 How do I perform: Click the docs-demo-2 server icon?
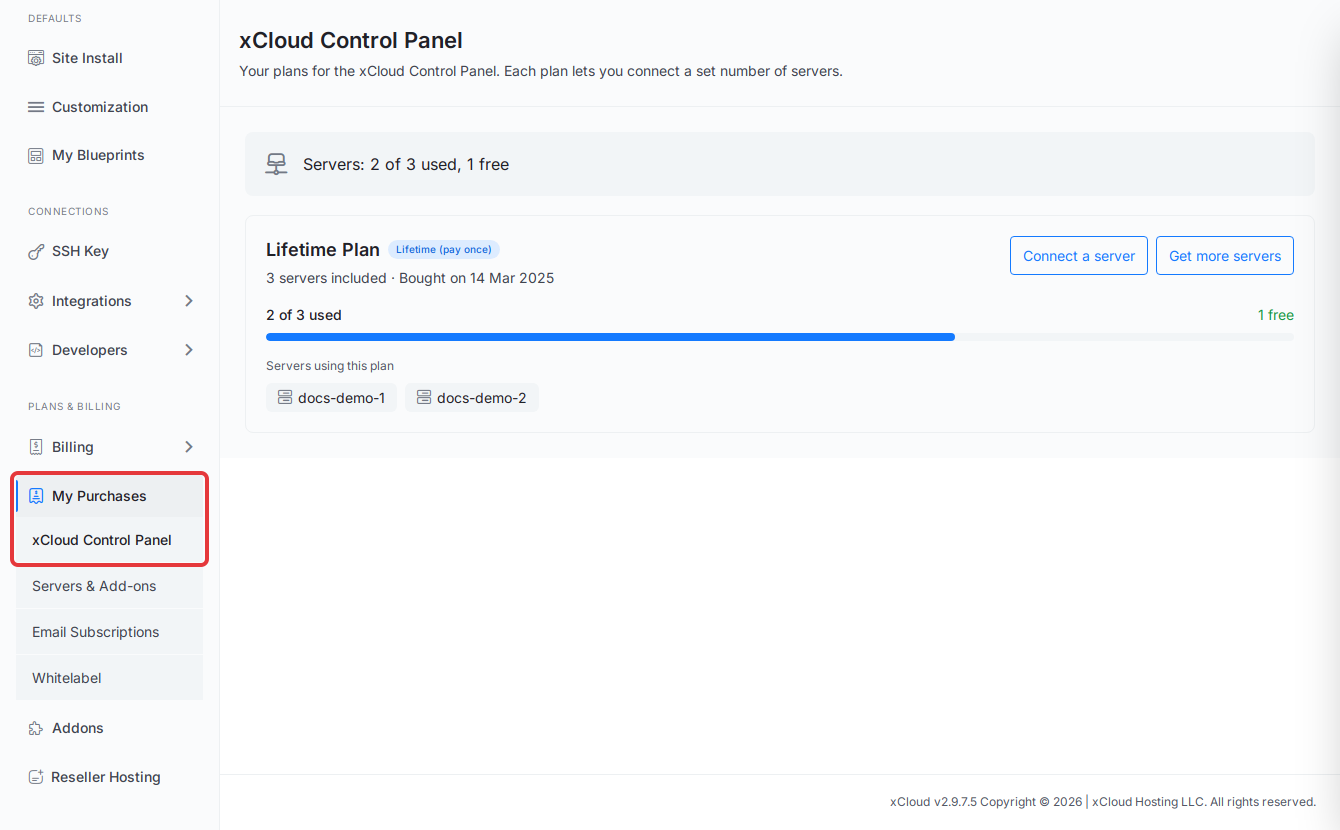(x=424, y=398)
